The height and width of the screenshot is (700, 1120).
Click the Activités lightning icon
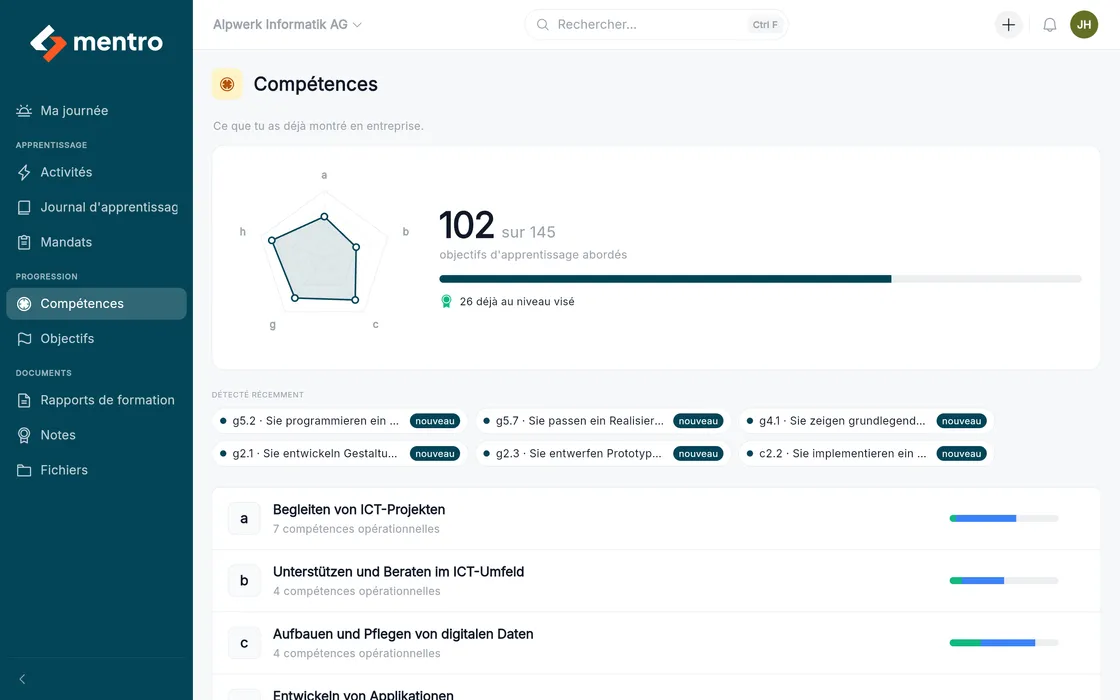24,172
